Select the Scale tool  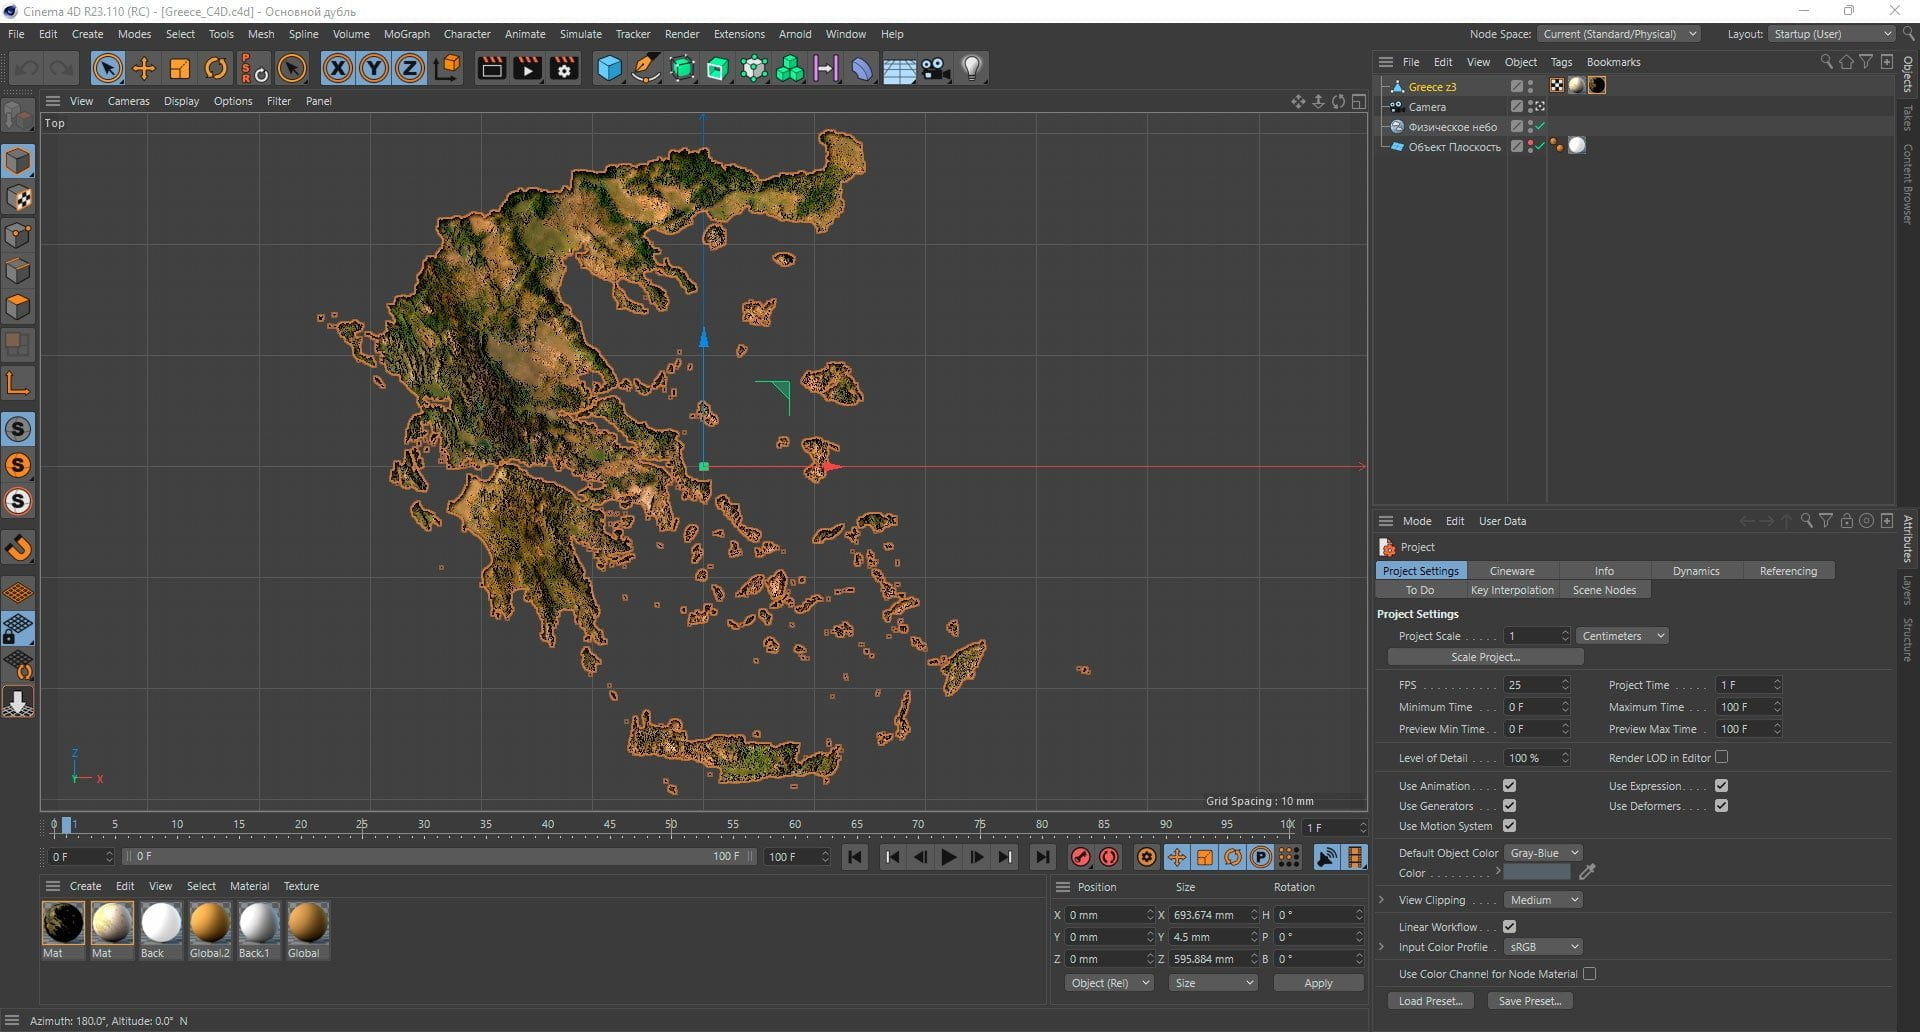point(180,68)
